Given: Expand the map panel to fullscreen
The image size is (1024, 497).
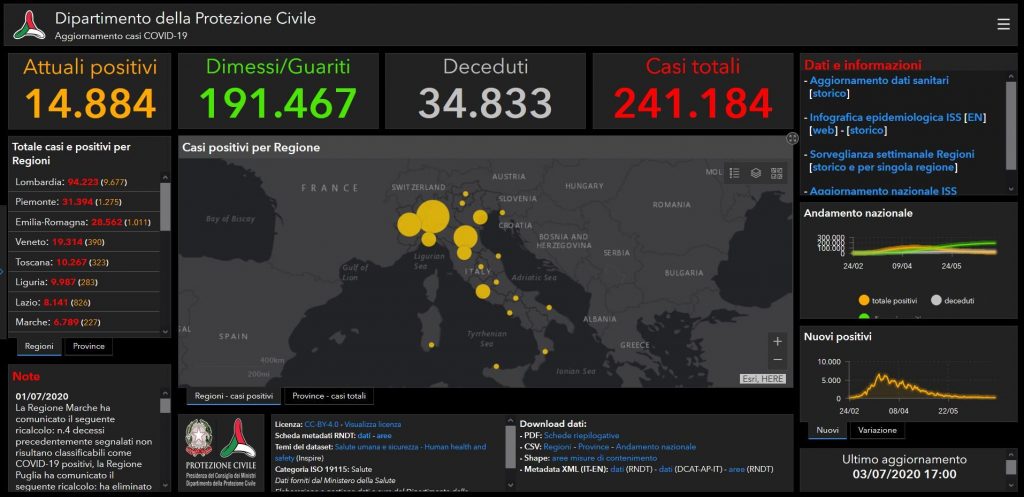Looking at the screenshot, I should (x=792, y=139).
